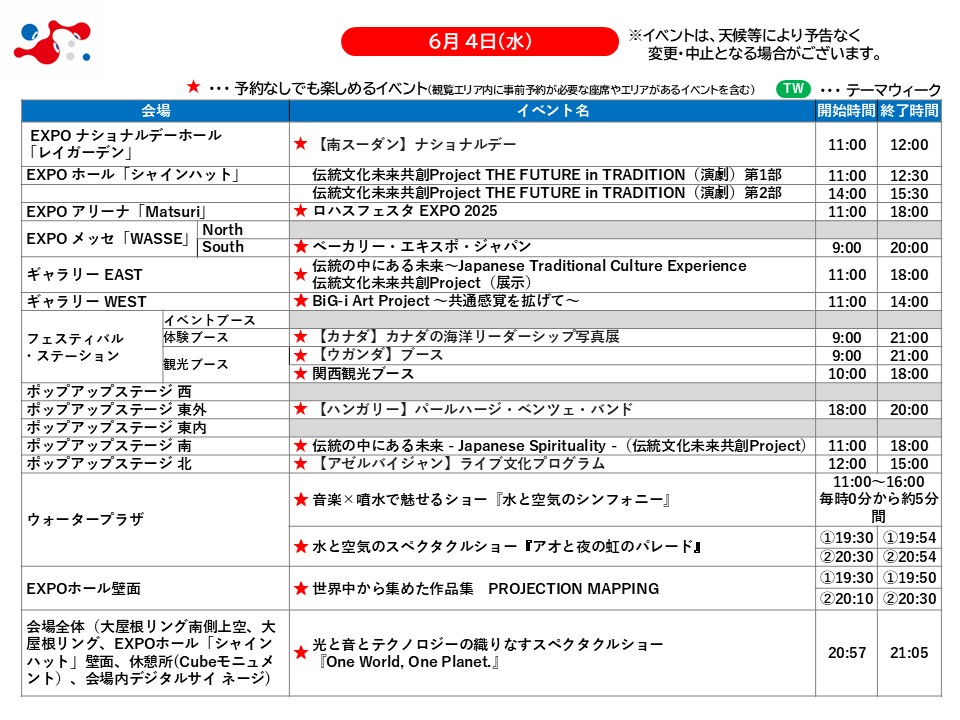Viewport: 960px width, 720px height.
Task: Select the red 6月4日(水) date banner
Action: [479, 41]
